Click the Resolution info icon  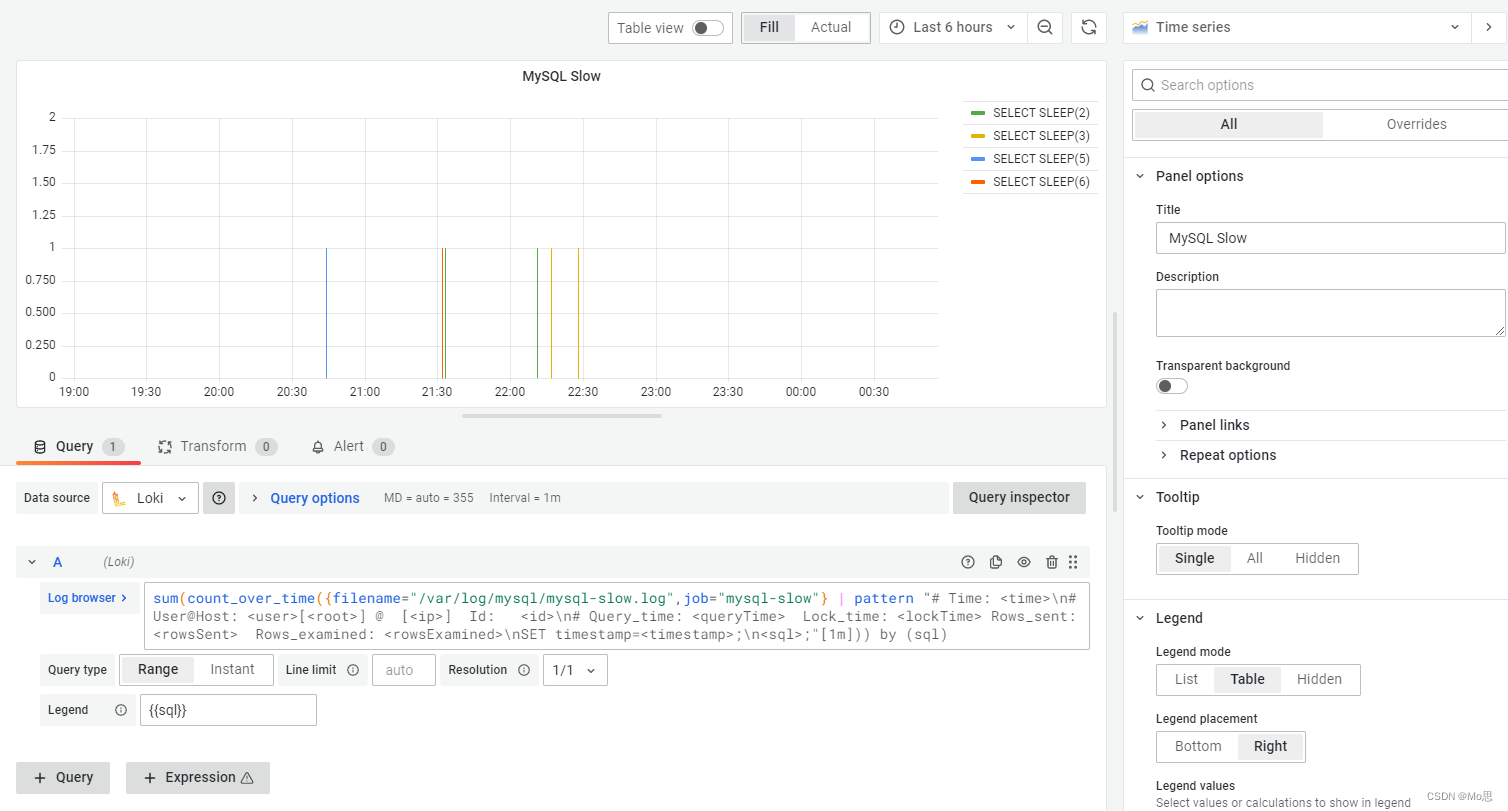pos(524,670)
